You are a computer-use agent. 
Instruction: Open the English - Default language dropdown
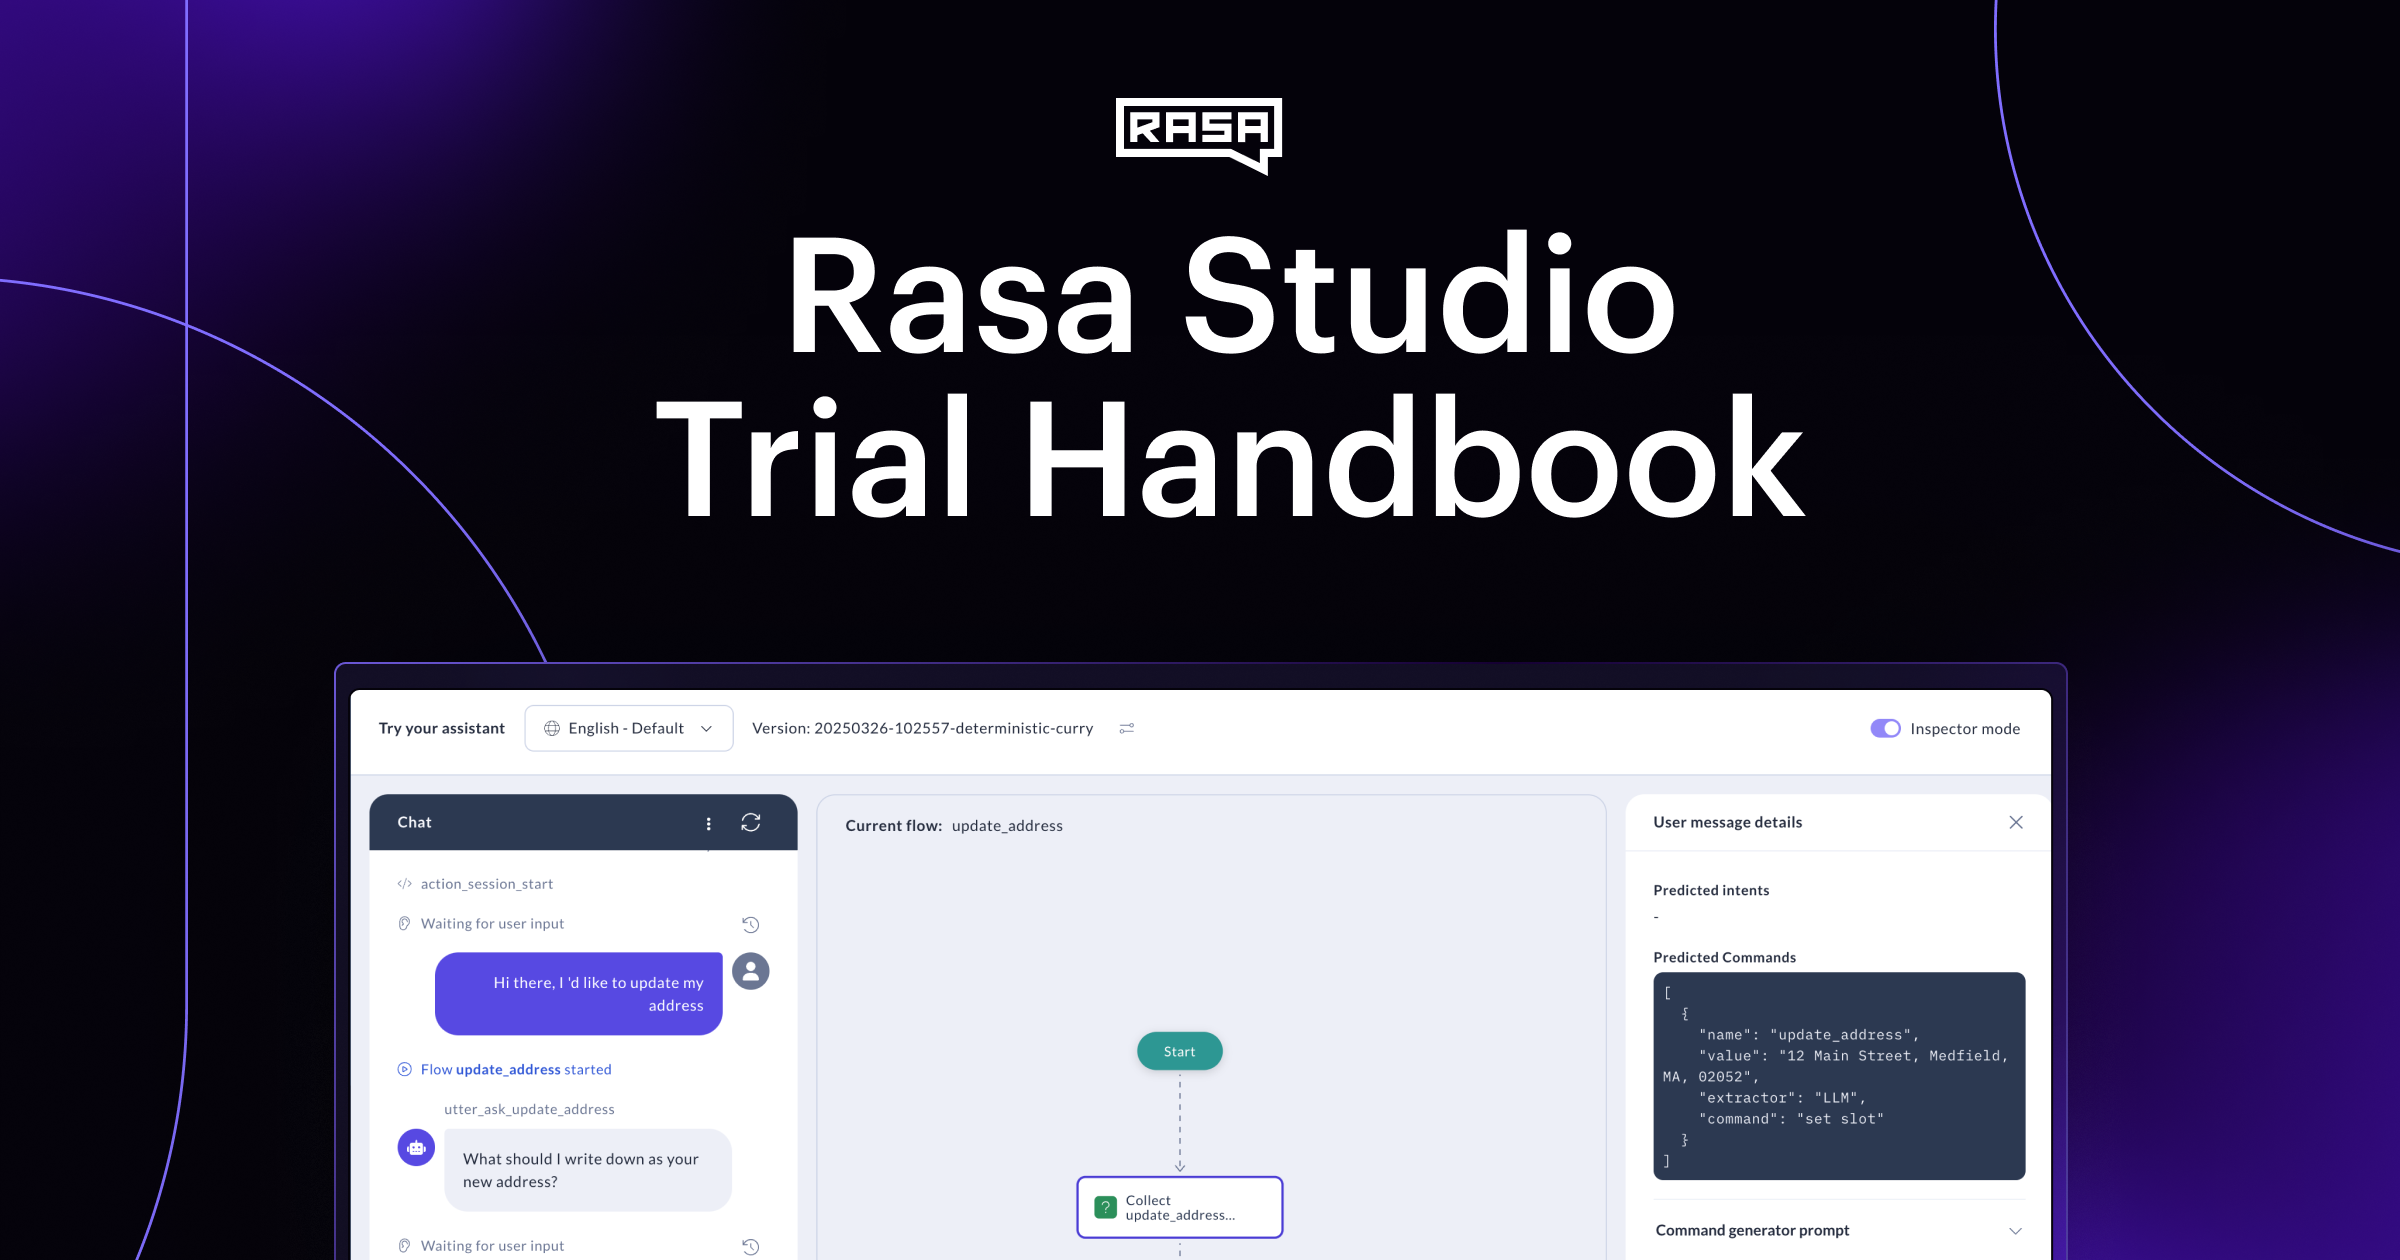[x=628, y=728]
